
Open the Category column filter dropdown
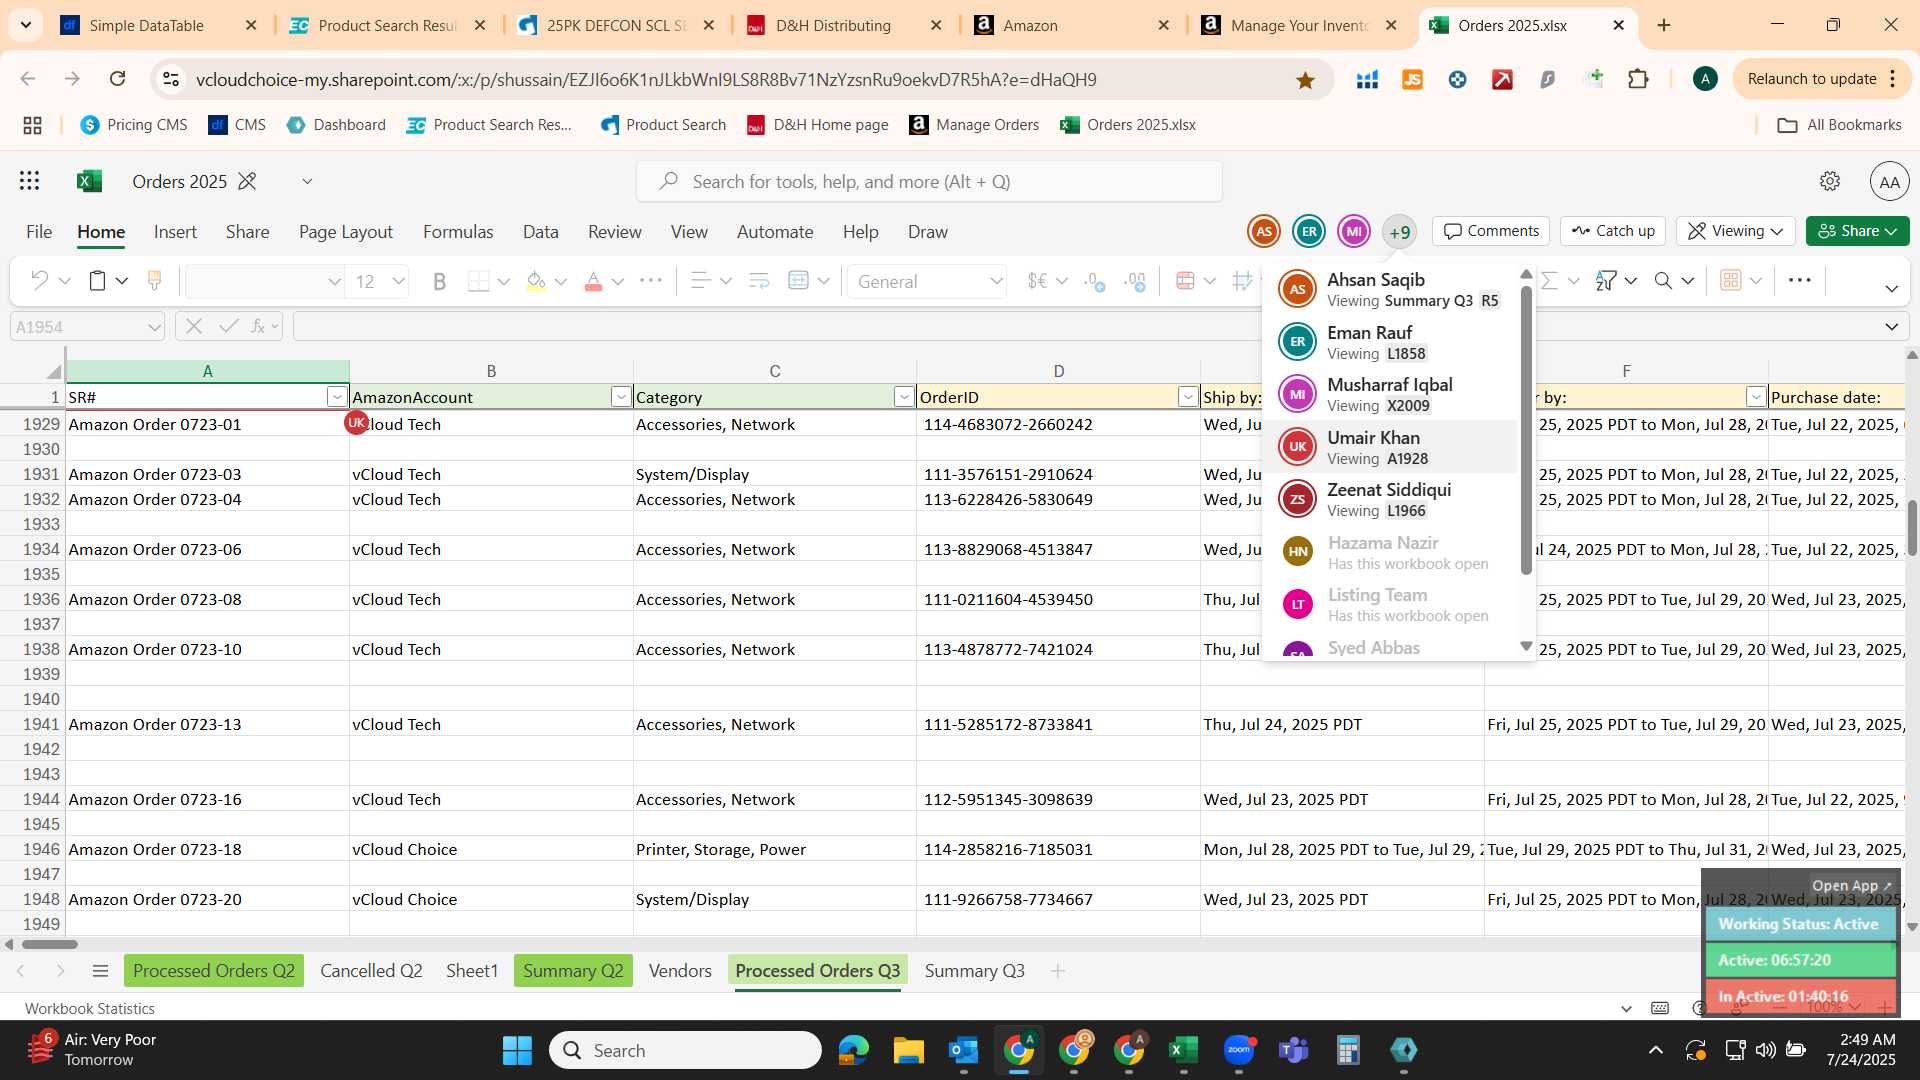click(x=904, y=397)
